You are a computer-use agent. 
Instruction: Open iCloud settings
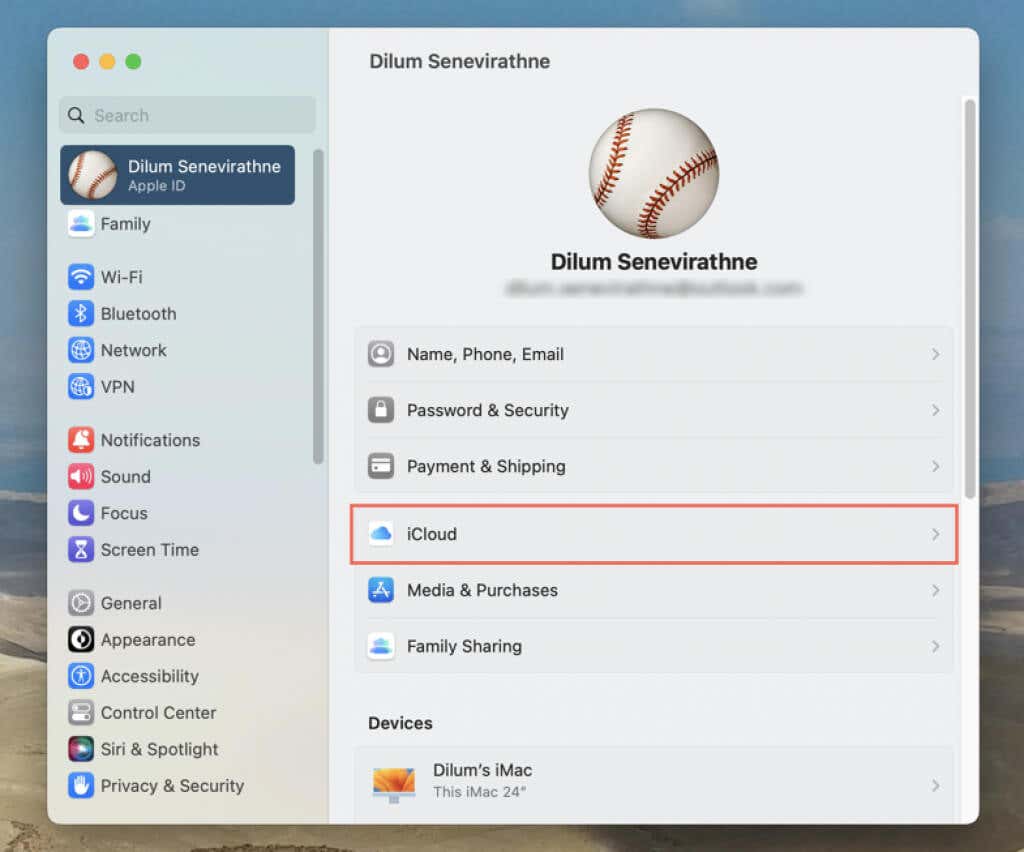pyautogui.click(x=654, y=534)
